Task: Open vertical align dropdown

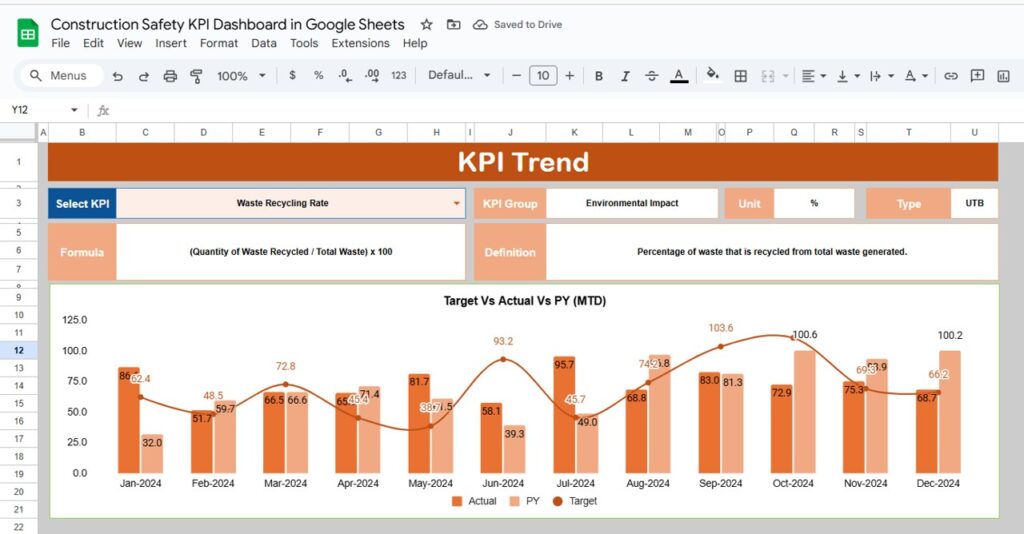Action: point(848,76)
